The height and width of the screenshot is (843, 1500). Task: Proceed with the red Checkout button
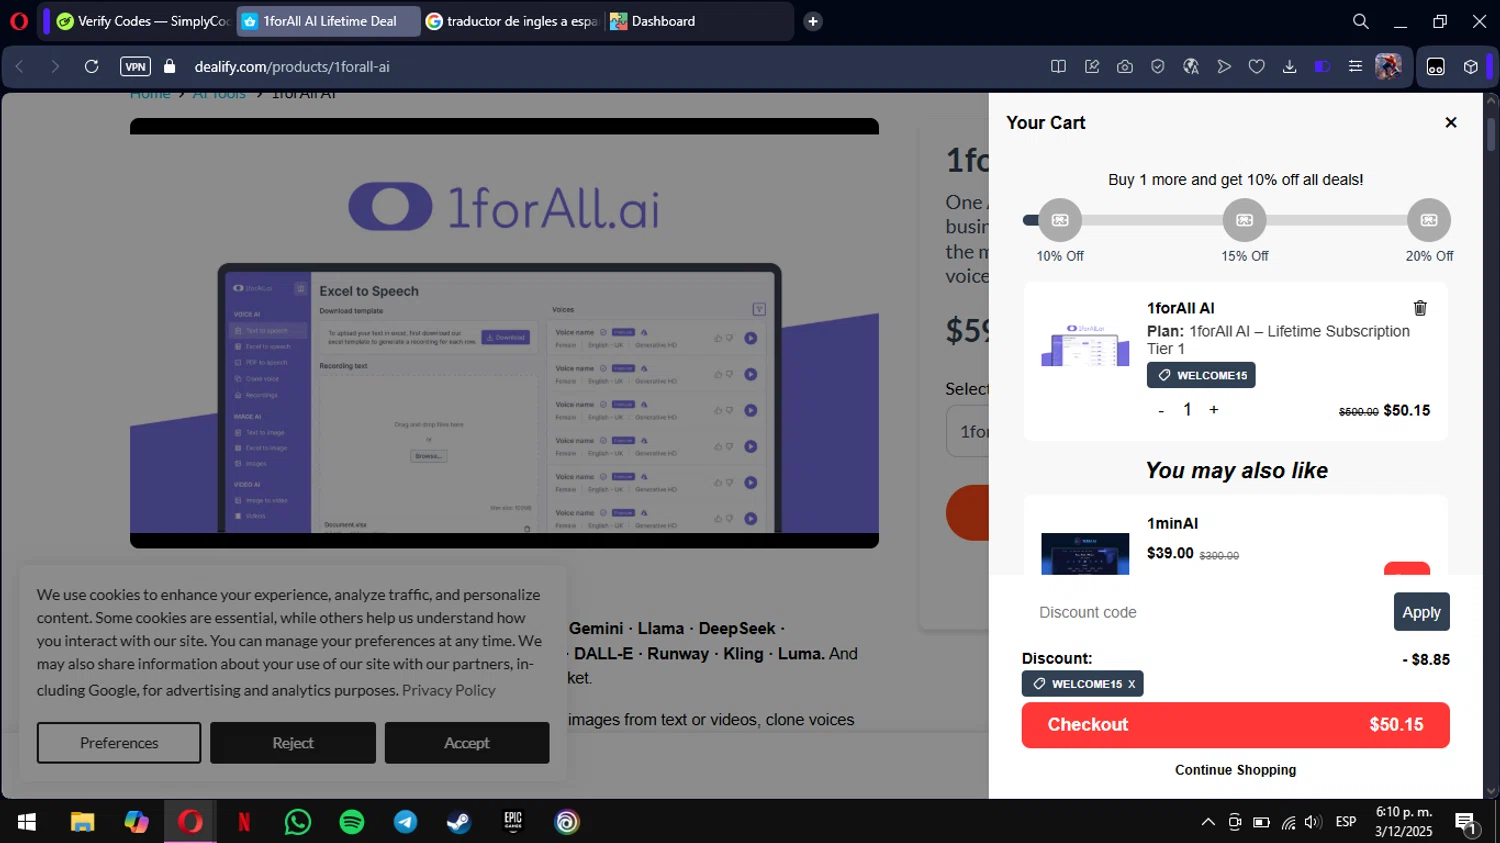click(1235, 725)
